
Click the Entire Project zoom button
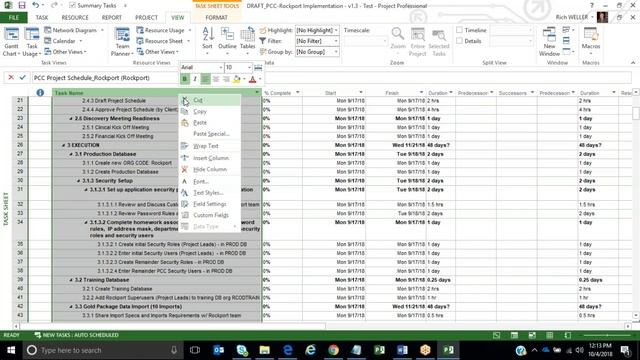418,42
